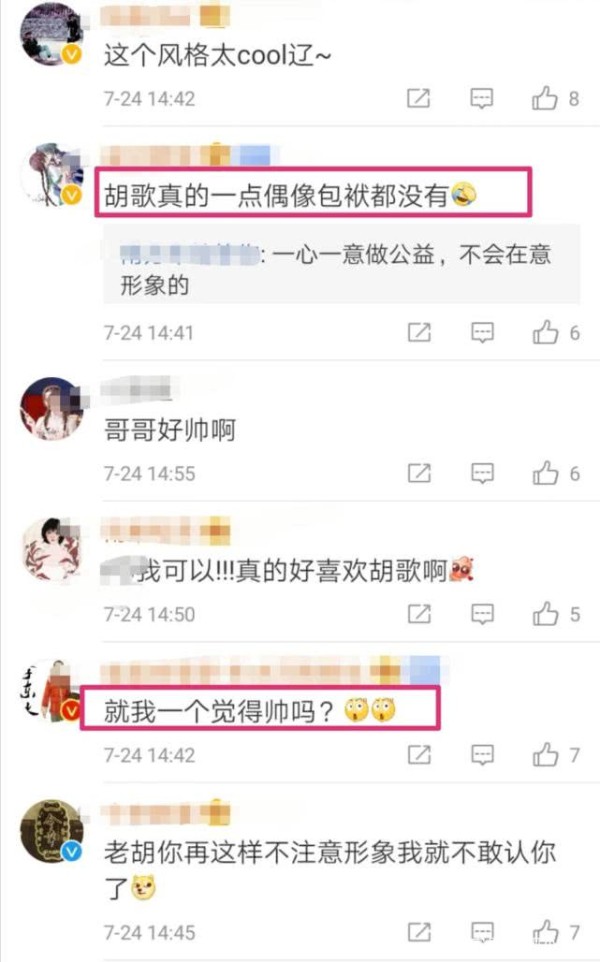
Task: Reply to the '哥哥好帅啊' comment
Action: click(482, 473)
